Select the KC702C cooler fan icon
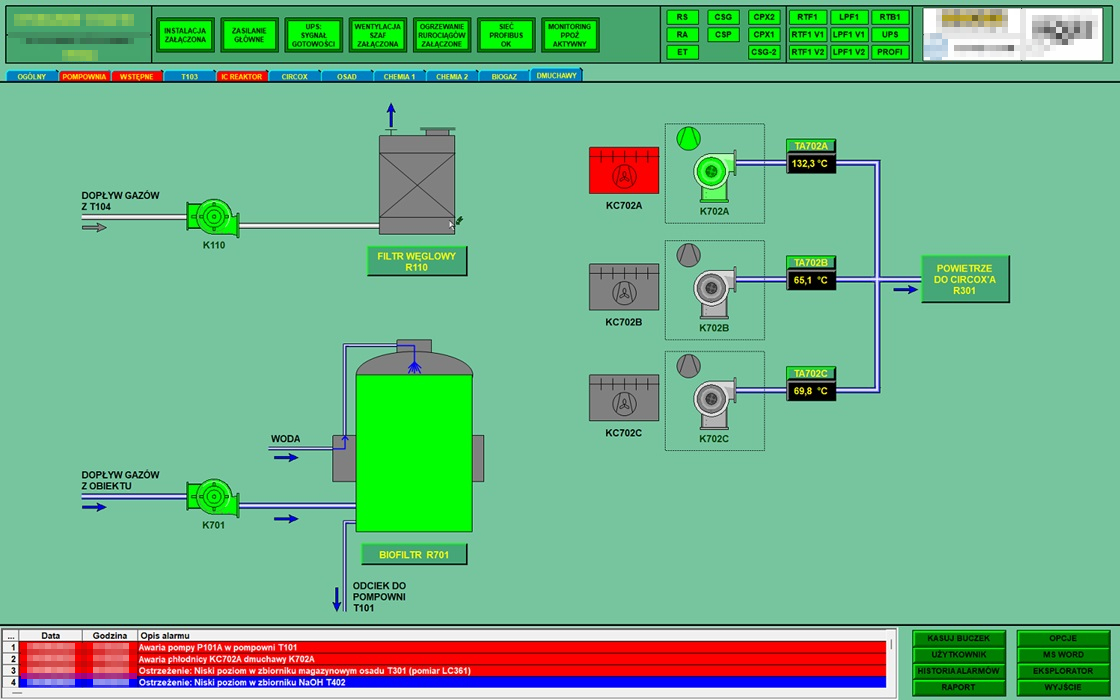The image size is (1120, 700). pos(624,399)
